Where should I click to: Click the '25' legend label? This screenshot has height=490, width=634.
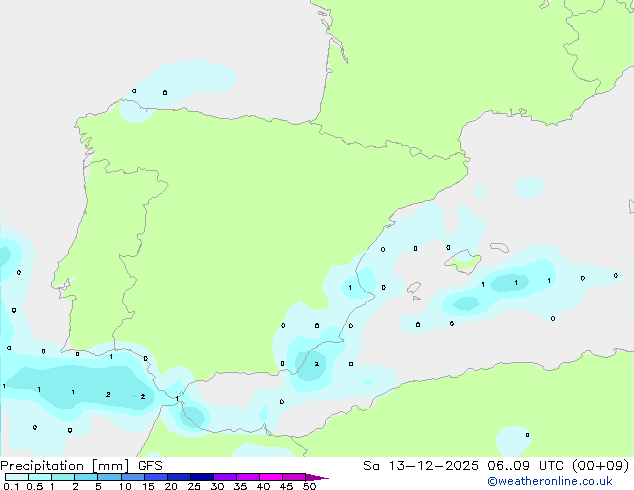point(194,486)
